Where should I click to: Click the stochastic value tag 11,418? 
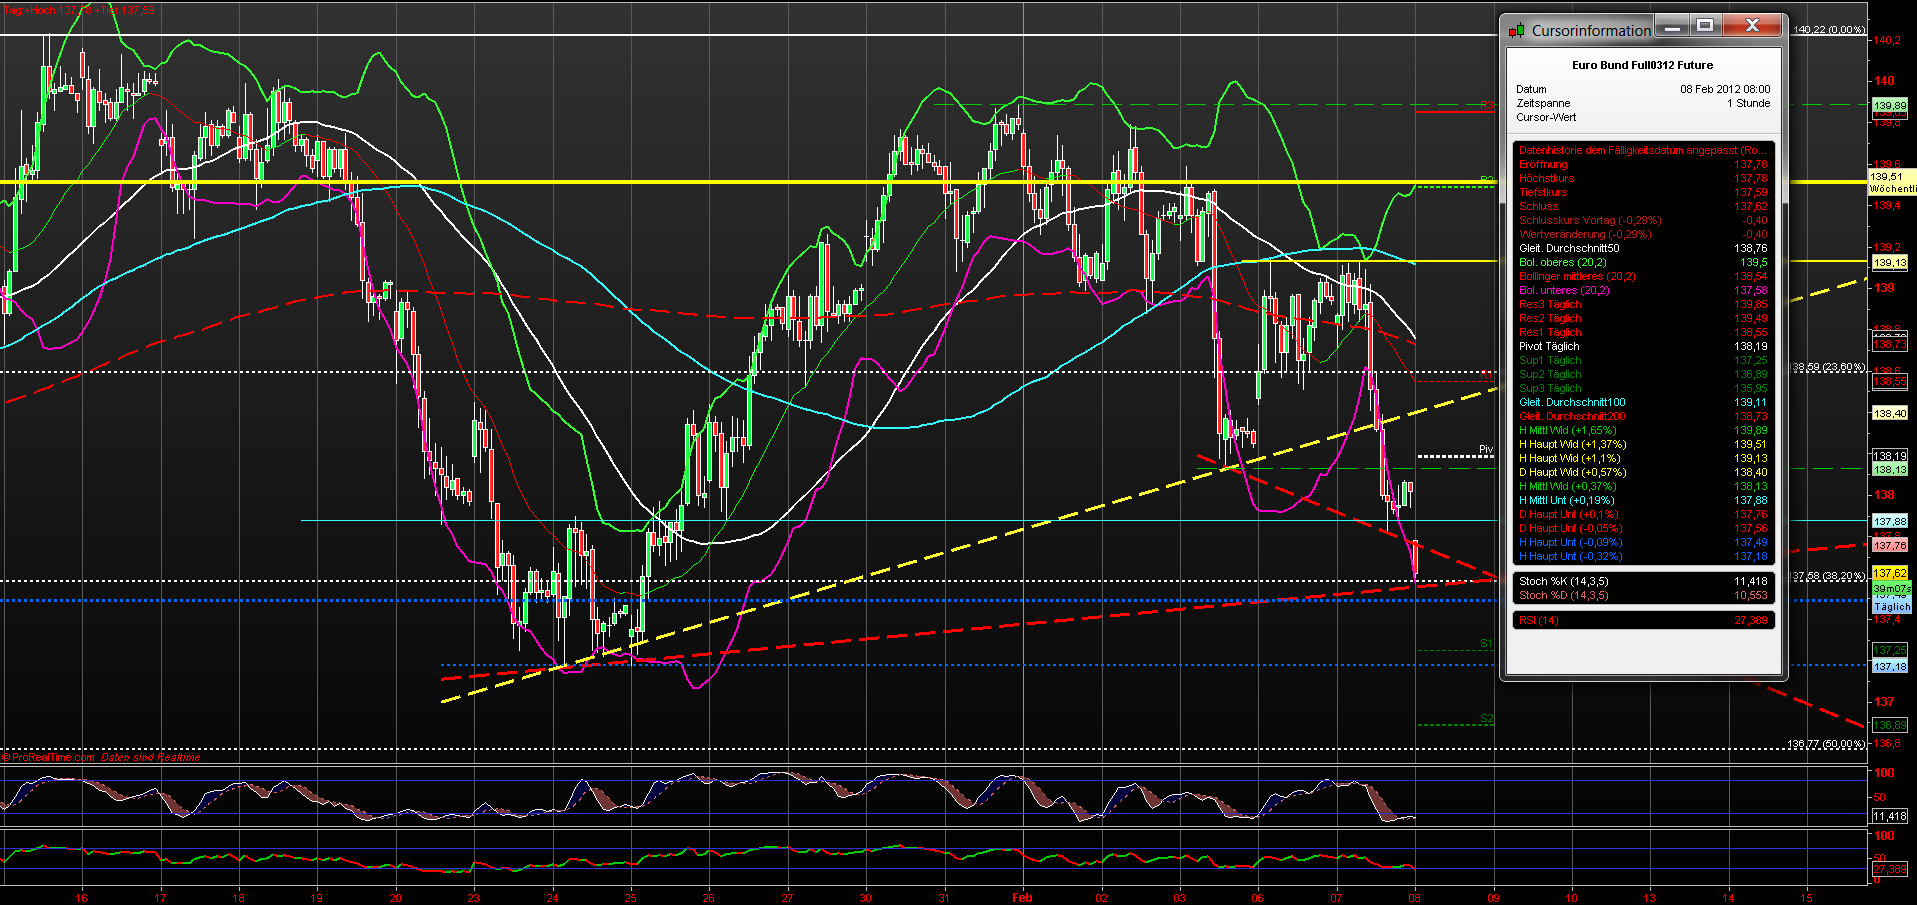click(1889, 816)
